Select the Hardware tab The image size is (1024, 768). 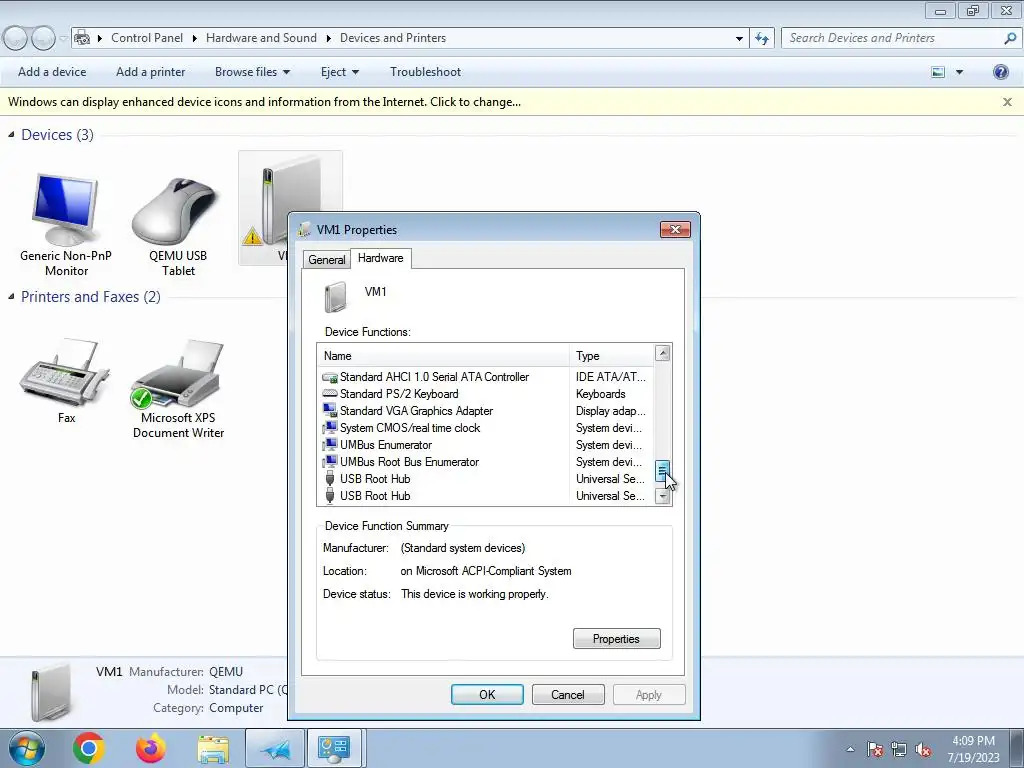[x=381, y=258]
